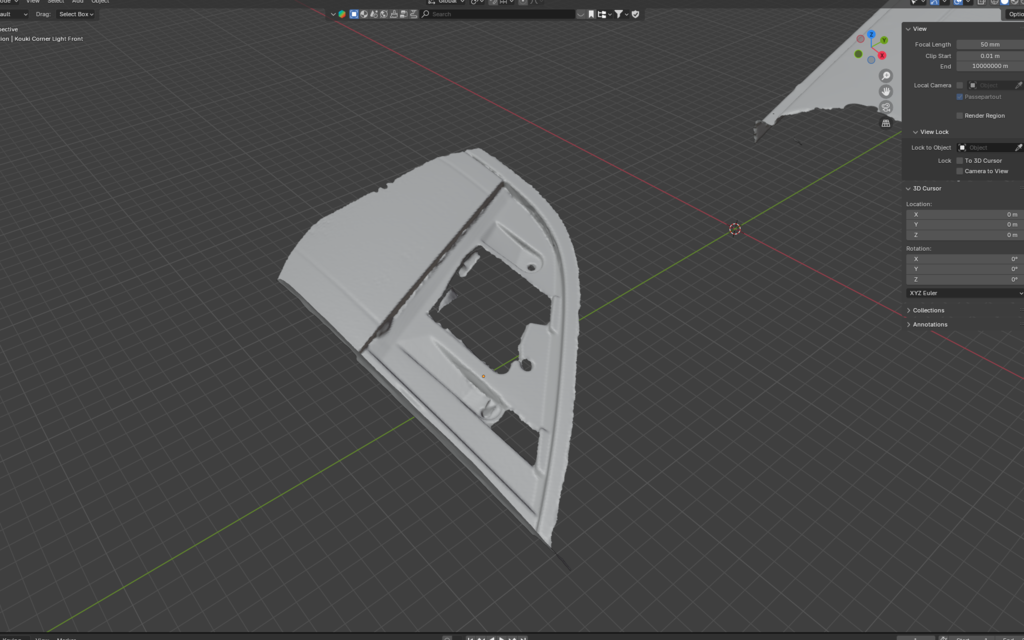Enable the Local Camera checkbox
The image size is (1024, 640).
[x=960, y=85]
